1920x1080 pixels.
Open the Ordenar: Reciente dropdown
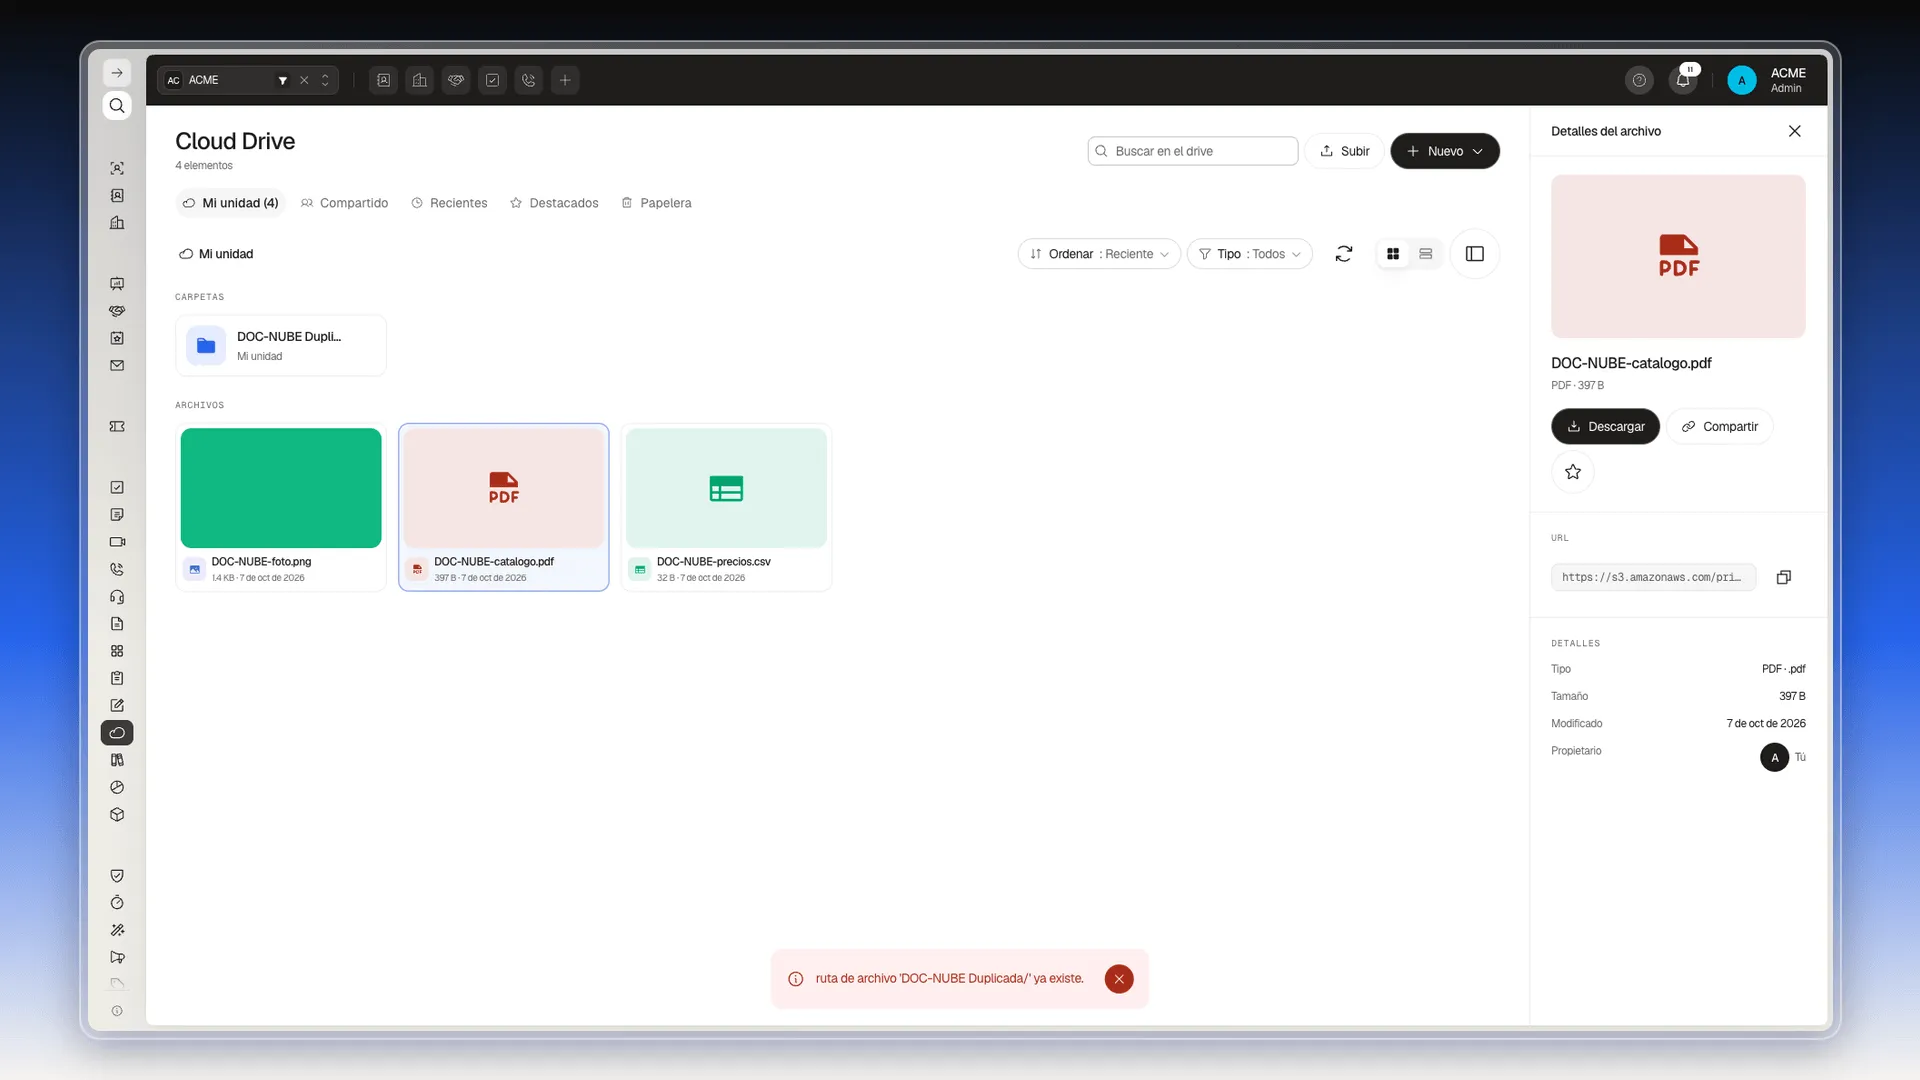[x=1099, y=254]
